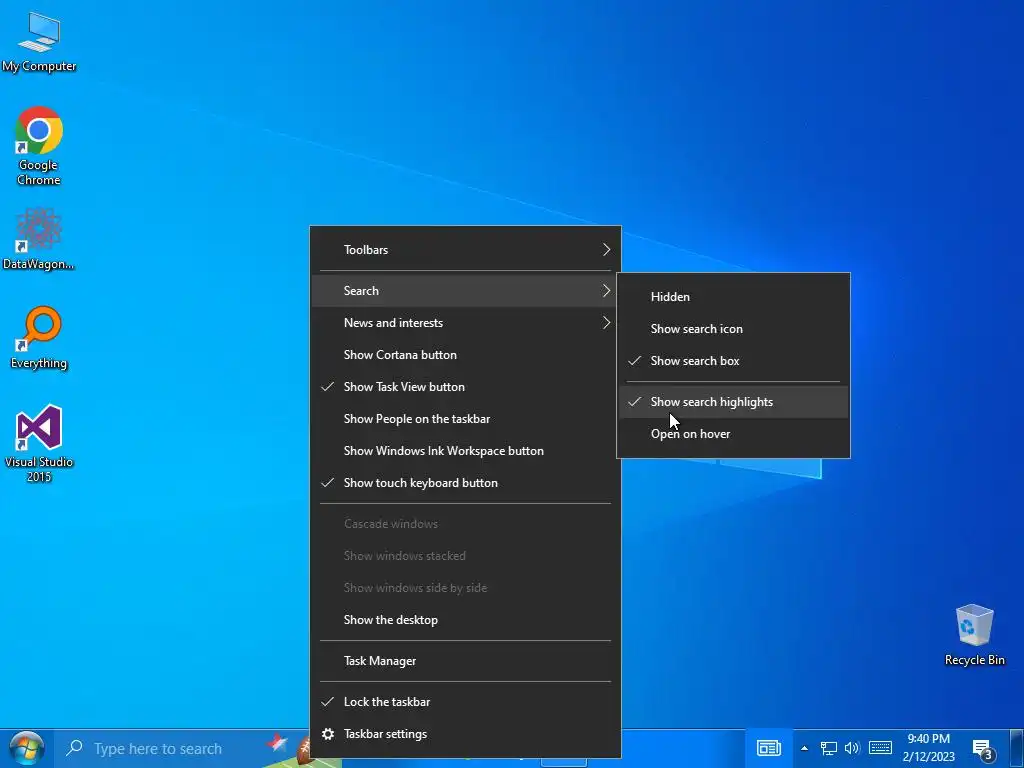Screen dimensions: 1024x768
Task: Select the Everything search desktop shortcut
Action: [39, 338]
